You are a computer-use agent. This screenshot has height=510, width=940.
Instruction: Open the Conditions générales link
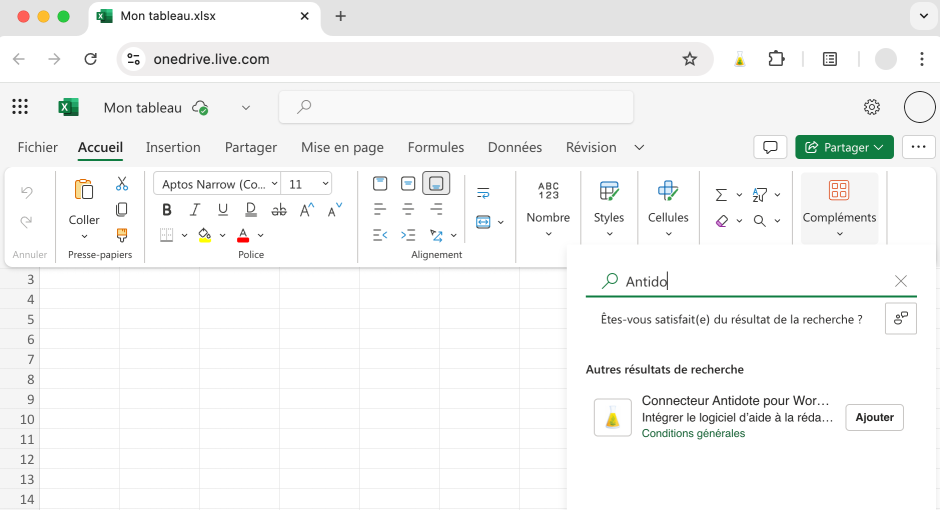point(693,433)
